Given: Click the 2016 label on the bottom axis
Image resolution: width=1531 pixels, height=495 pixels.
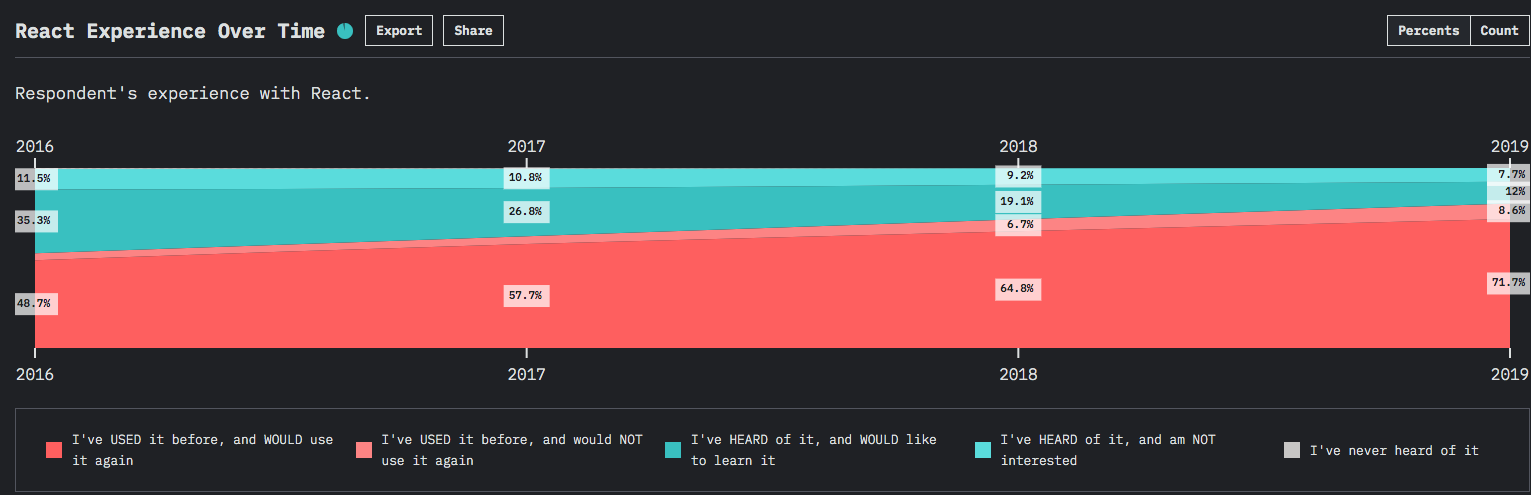Looking at the screenshot, I should coord(35,373).
